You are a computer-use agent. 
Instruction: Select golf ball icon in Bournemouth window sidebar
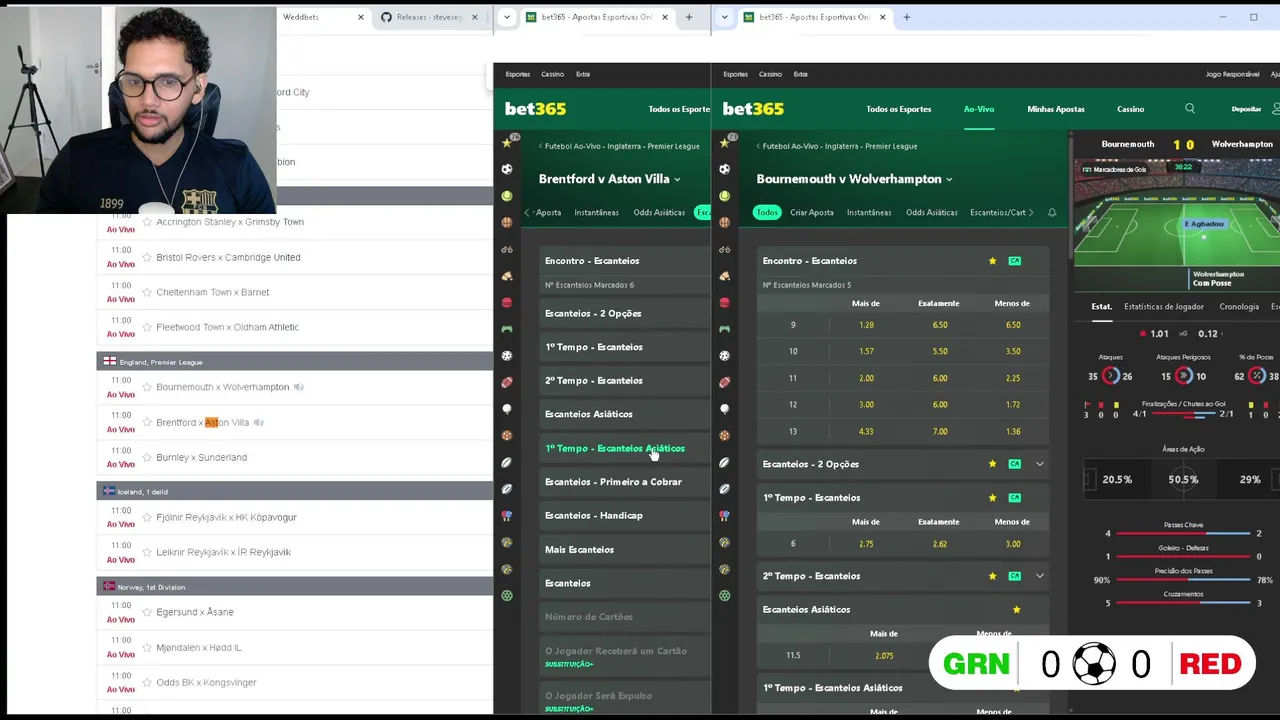[x=724, y=409]
